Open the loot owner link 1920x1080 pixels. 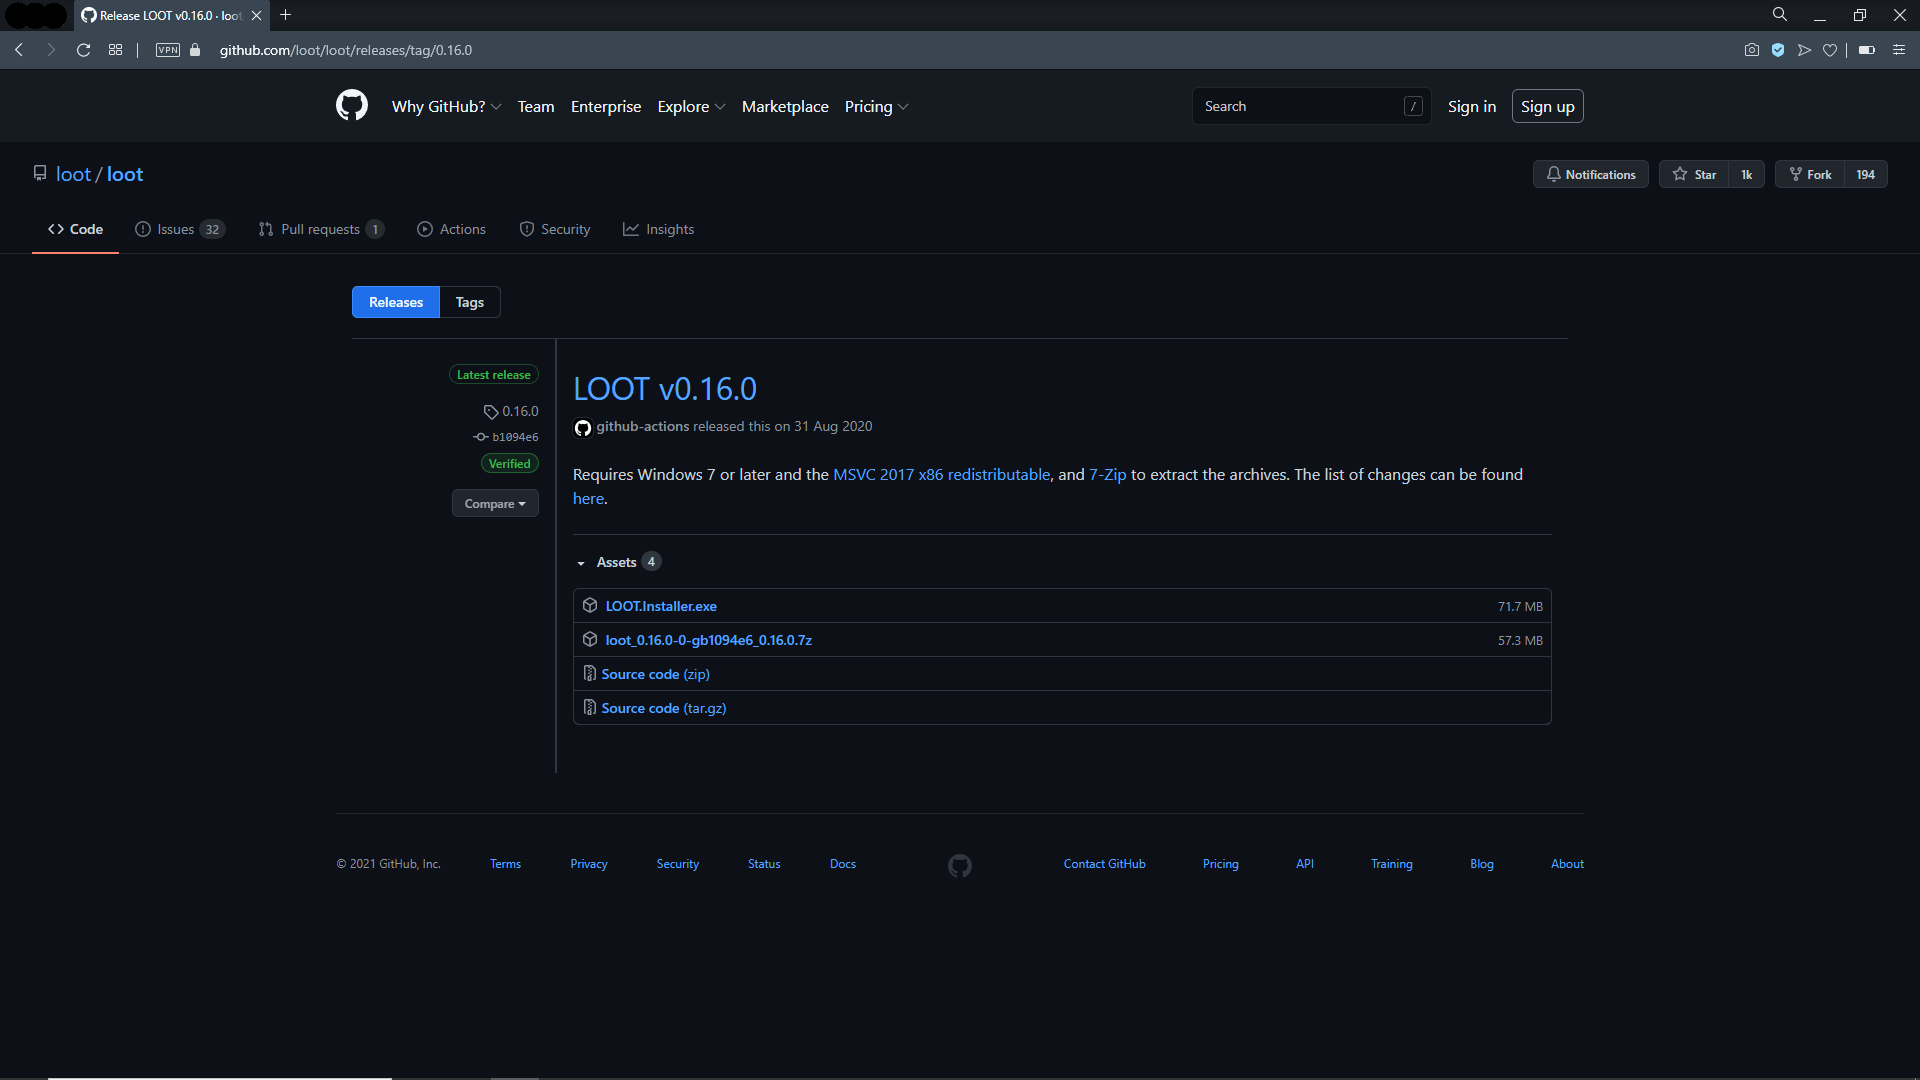click(73, 174)
